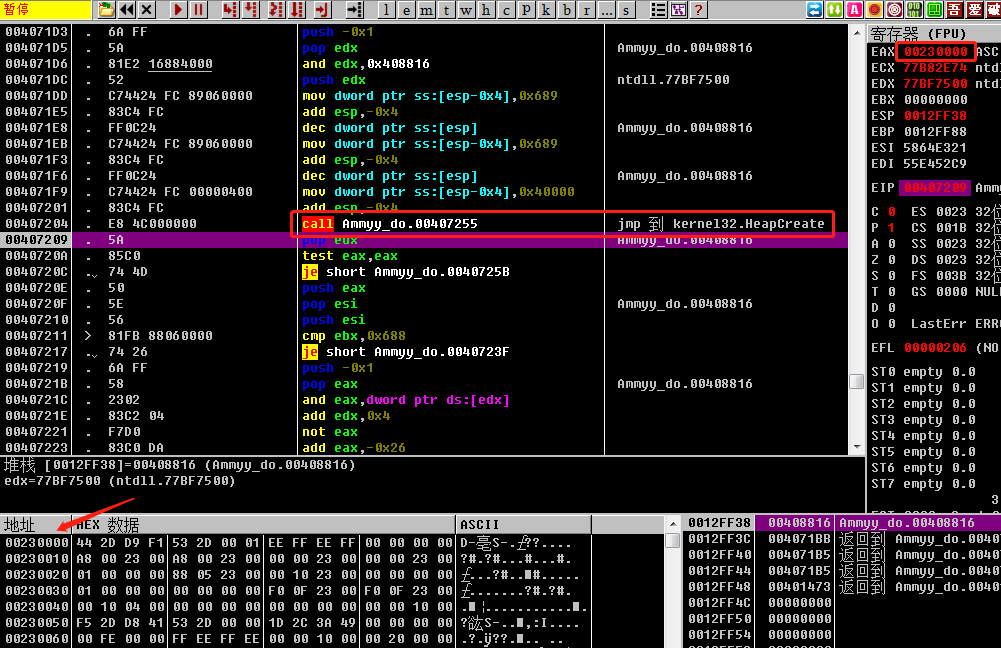Click the green up-down arrows plugin icon

pos(834,10)
